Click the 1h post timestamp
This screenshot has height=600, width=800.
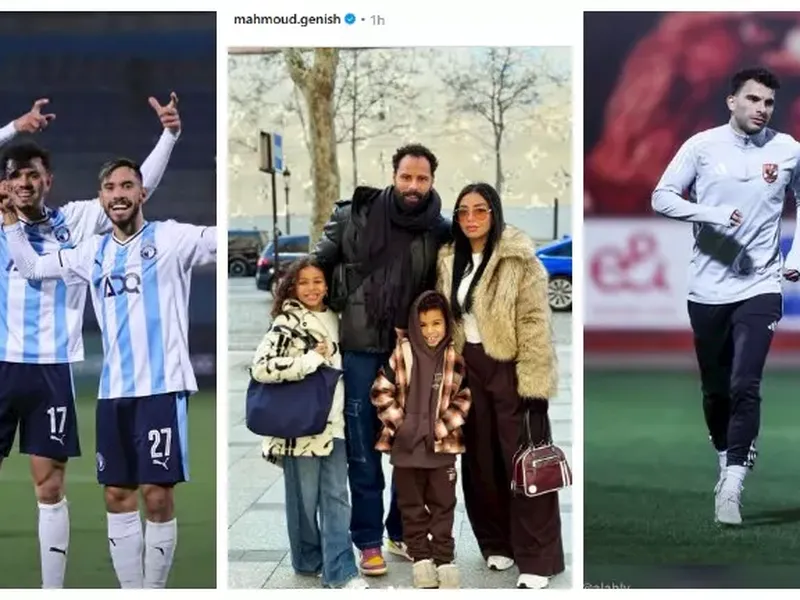[377, 20]
